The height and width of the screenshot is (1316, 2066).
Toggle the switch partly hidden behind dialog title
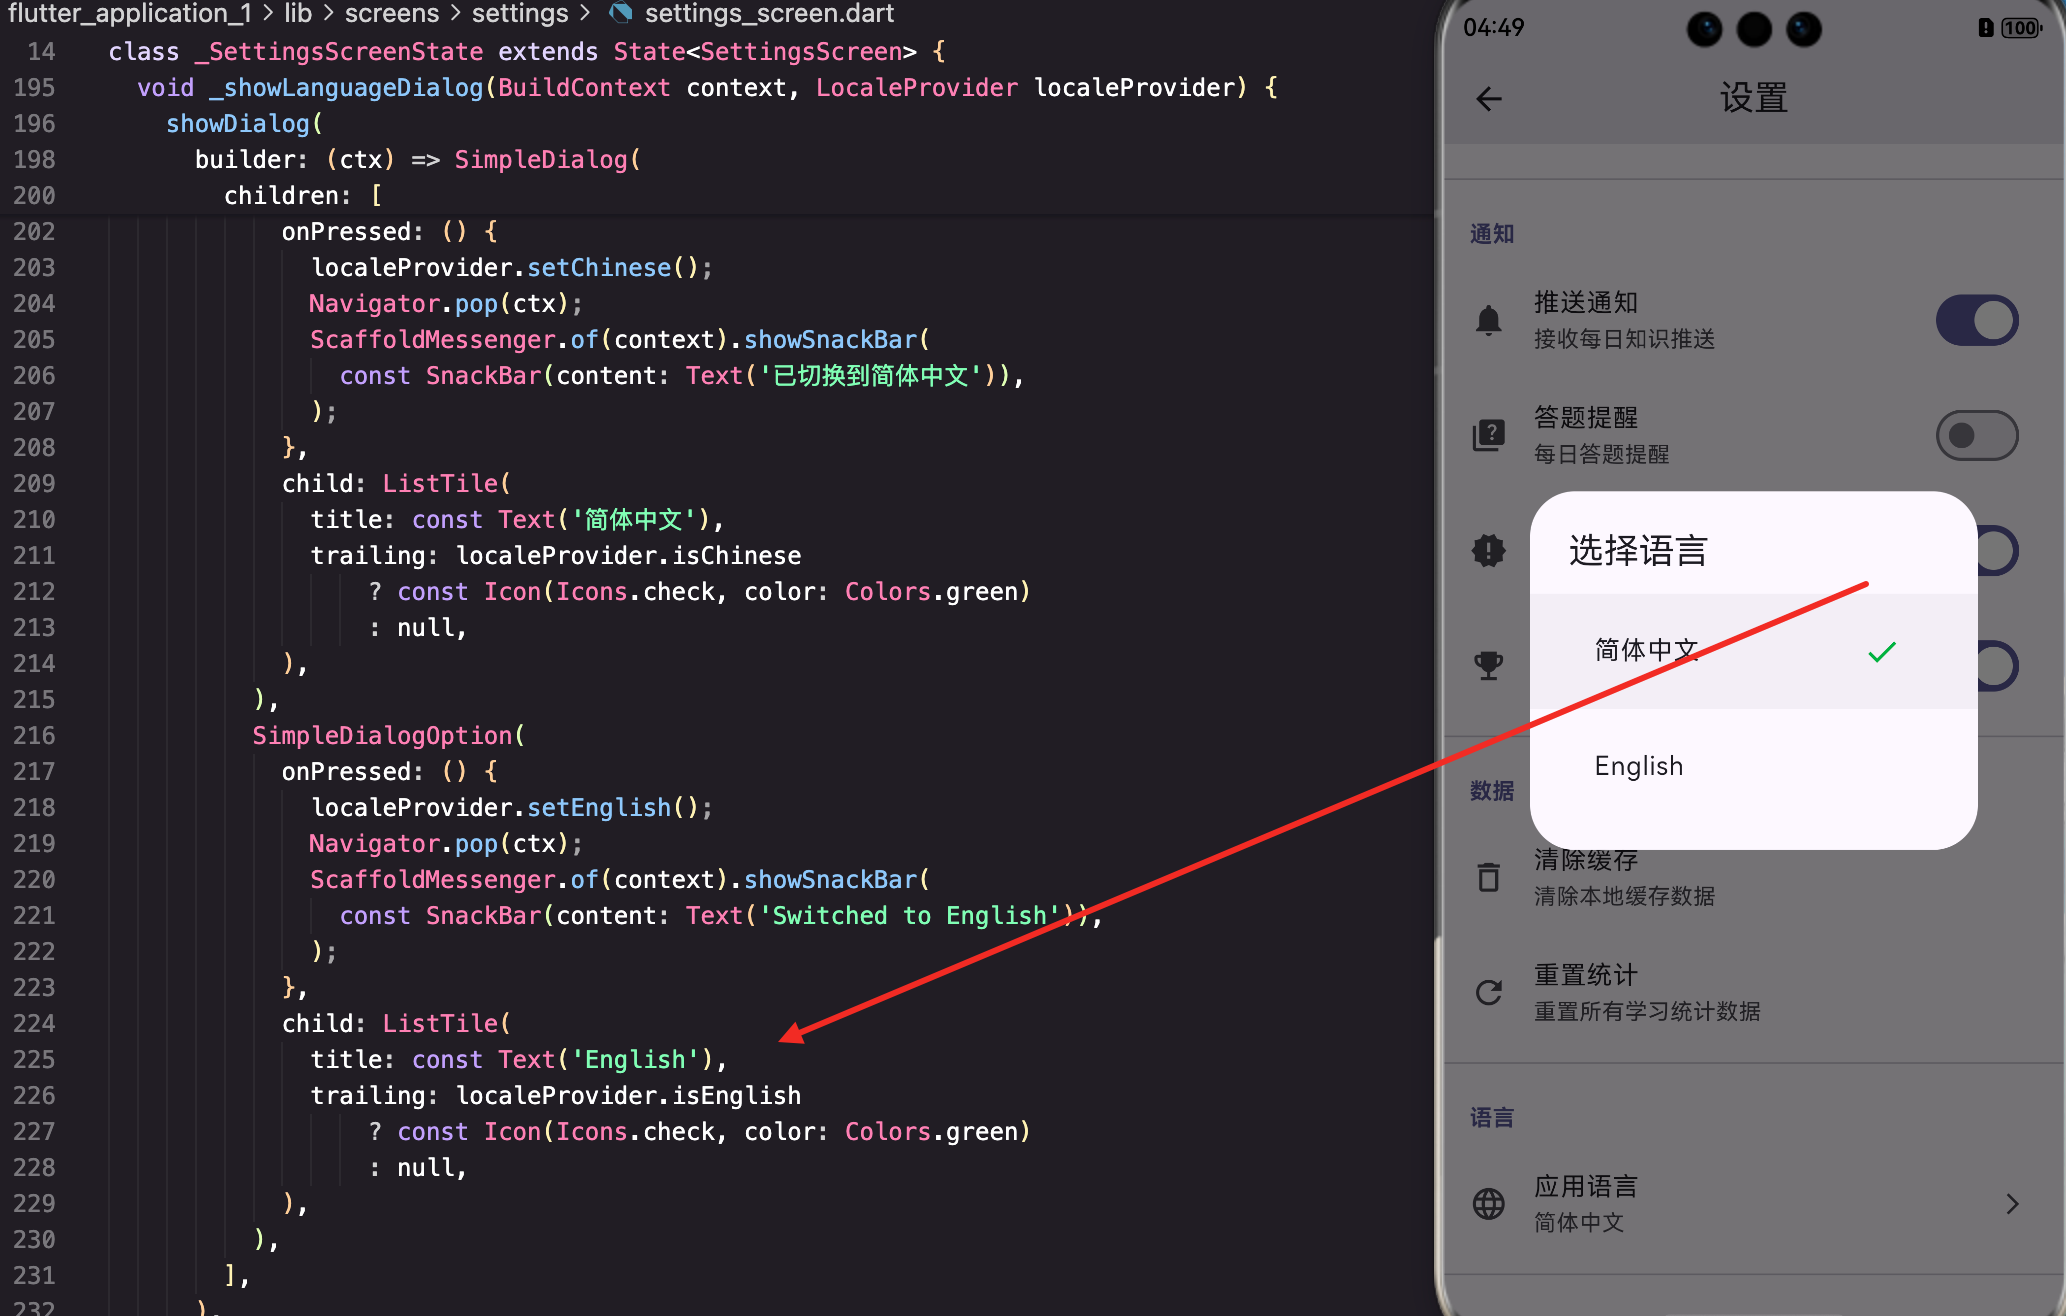pos(1997,550)
